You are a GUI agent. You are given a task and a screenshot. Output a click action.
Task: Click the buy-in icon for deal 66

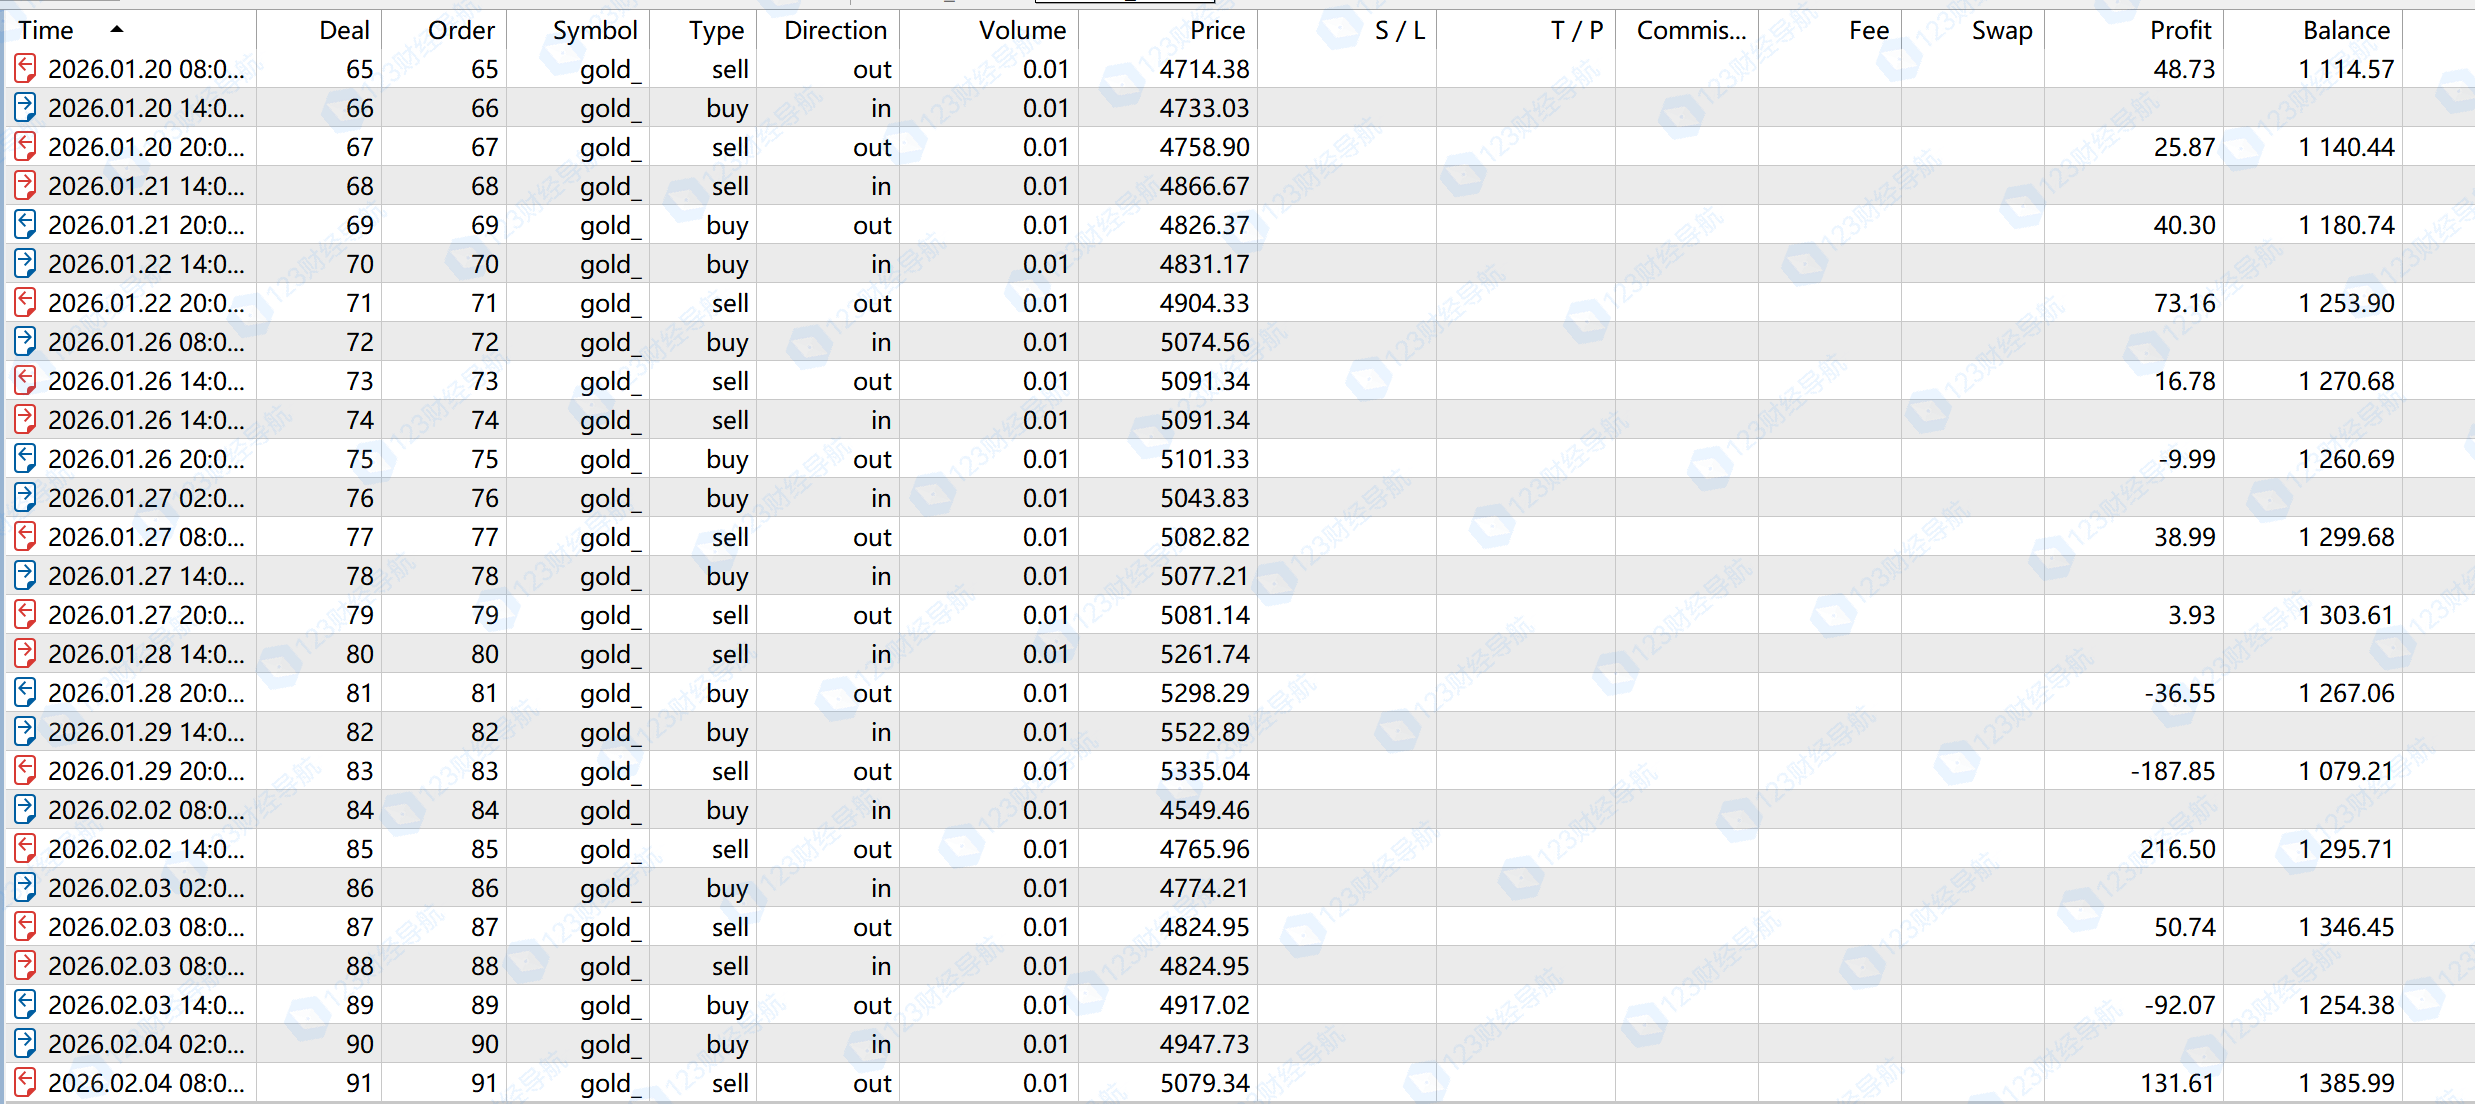(26, 108)
